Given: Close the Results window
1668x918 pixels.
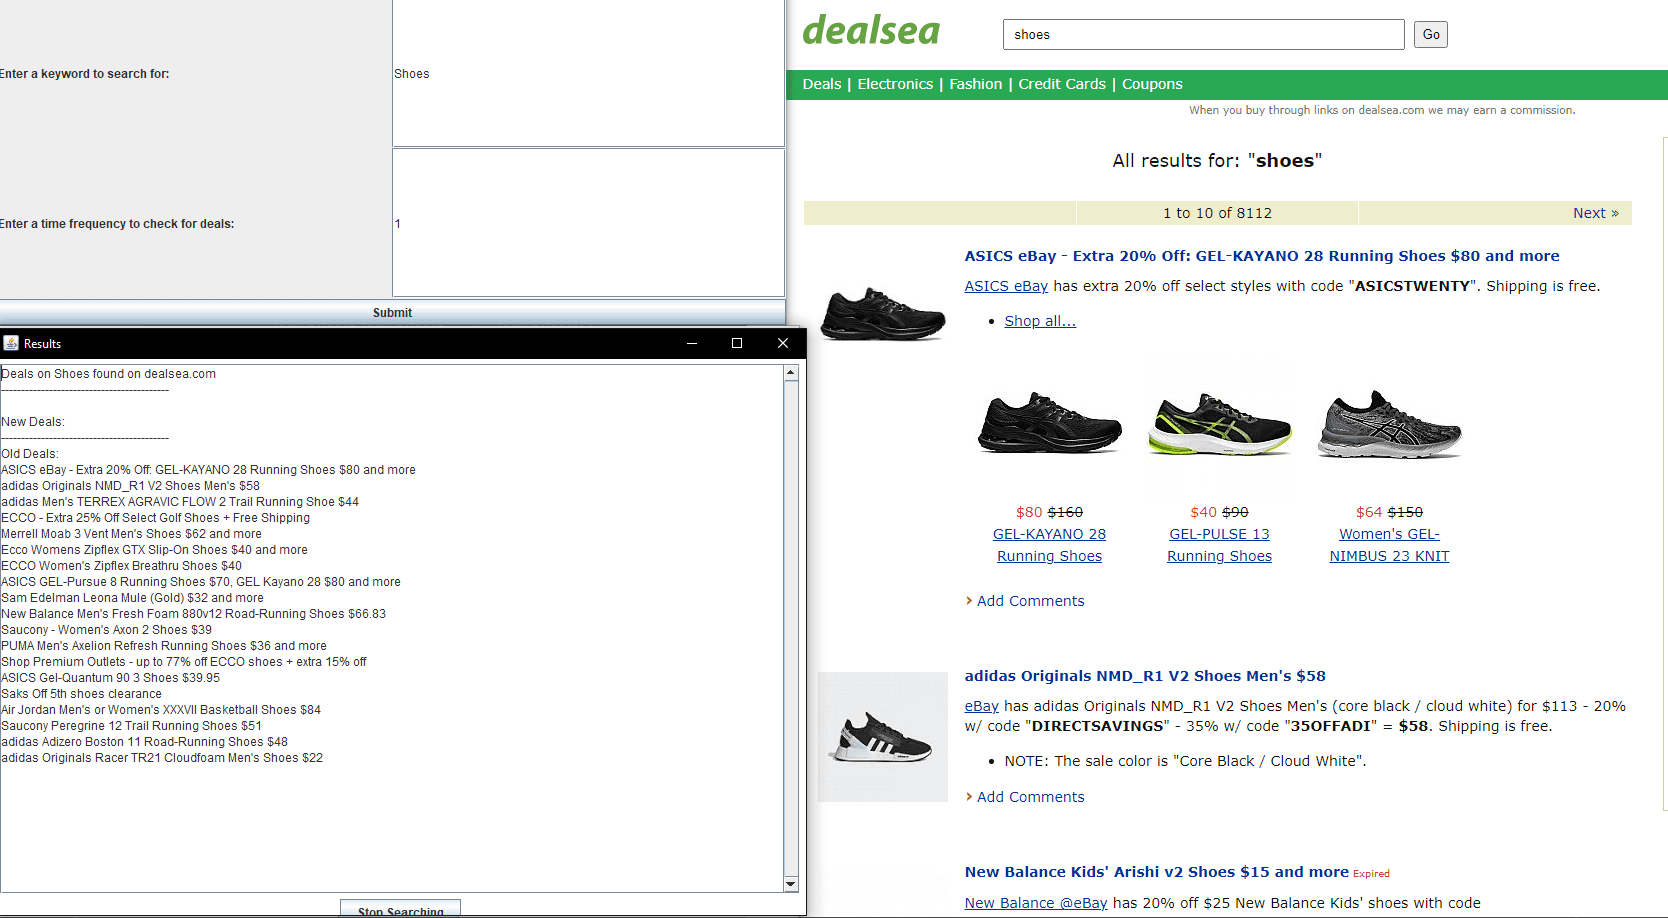Looking at the screenshot, I should (783, 343).
